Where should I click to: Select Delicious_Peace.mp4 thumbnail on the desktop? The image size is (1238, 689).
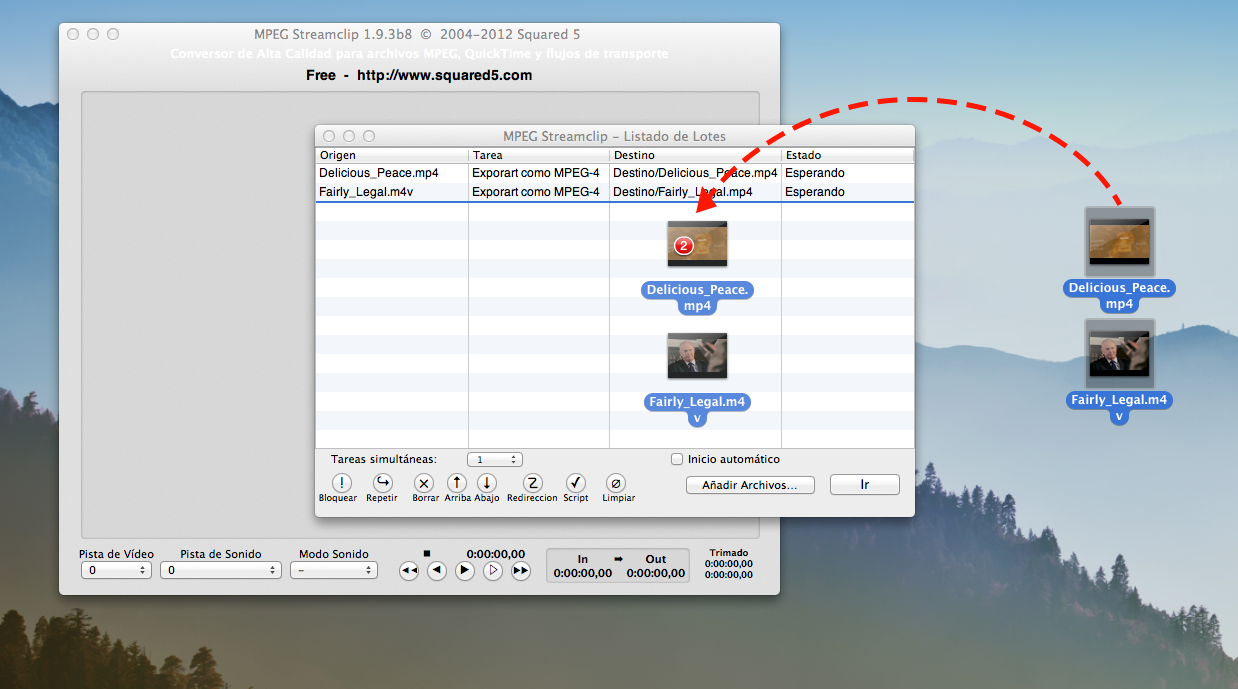pyautogui.click(x=1119, y=241)
